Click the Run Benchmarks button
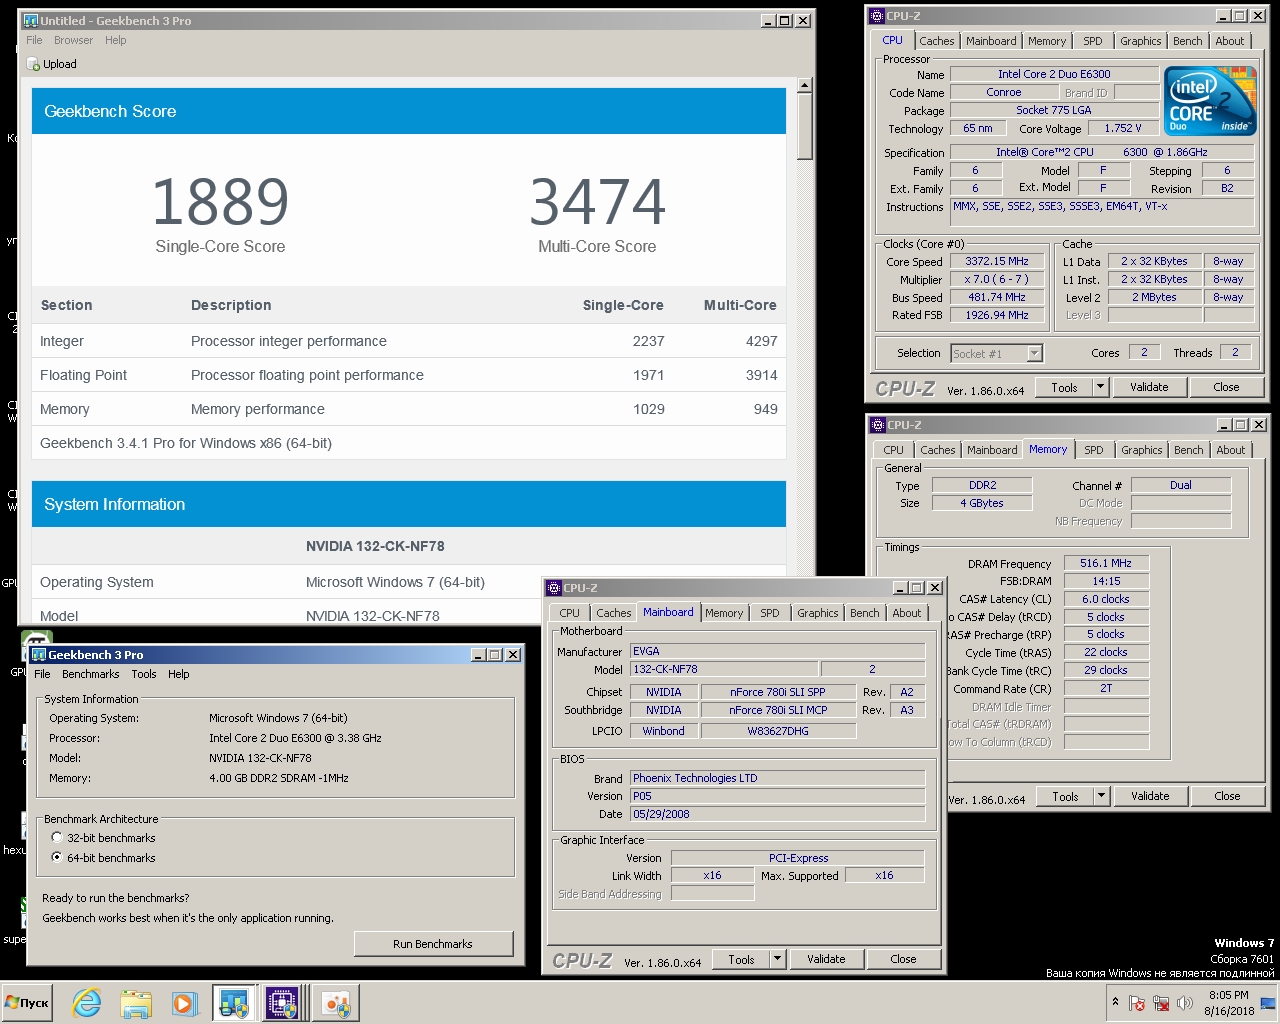This screenshot has height=1024, width=1280. [x=433, y=944]
